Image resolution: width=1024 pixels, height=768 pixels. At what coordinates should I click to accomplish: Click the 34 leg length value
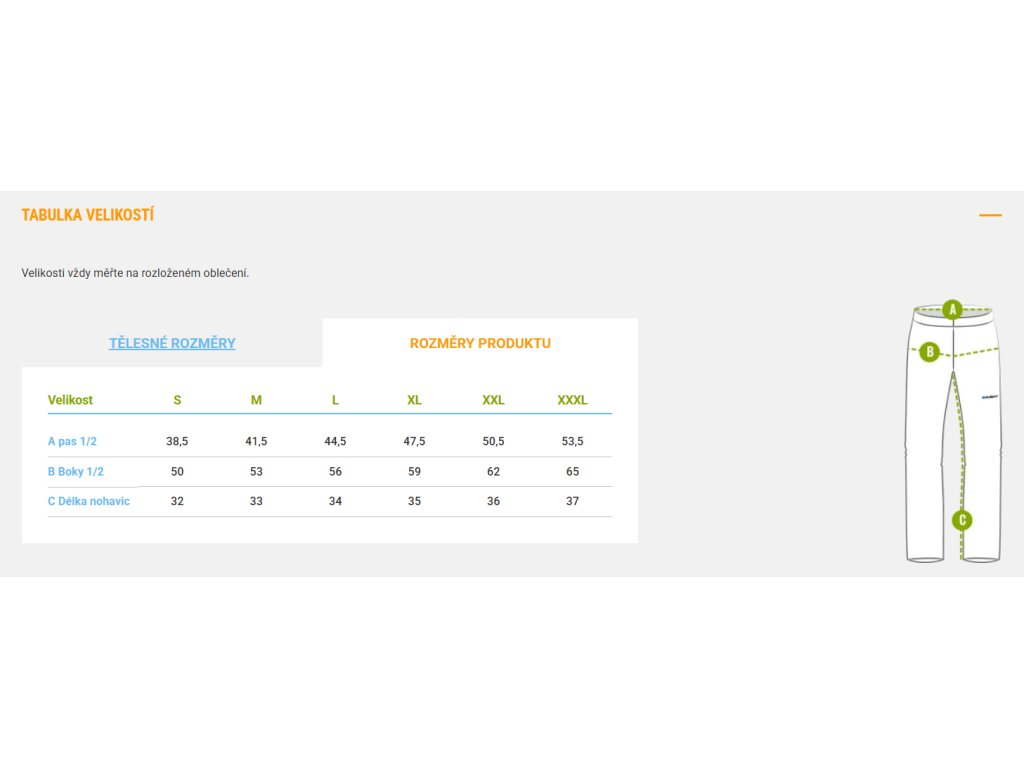[x=335, y=501]
